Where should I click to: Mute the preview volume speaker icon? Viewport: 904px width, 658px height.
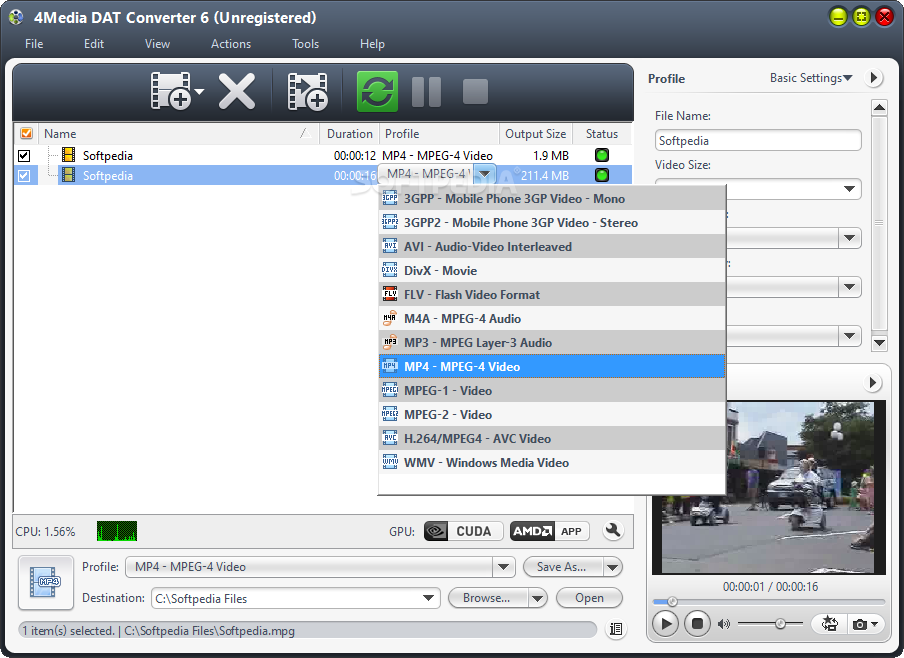click(724, 624)
